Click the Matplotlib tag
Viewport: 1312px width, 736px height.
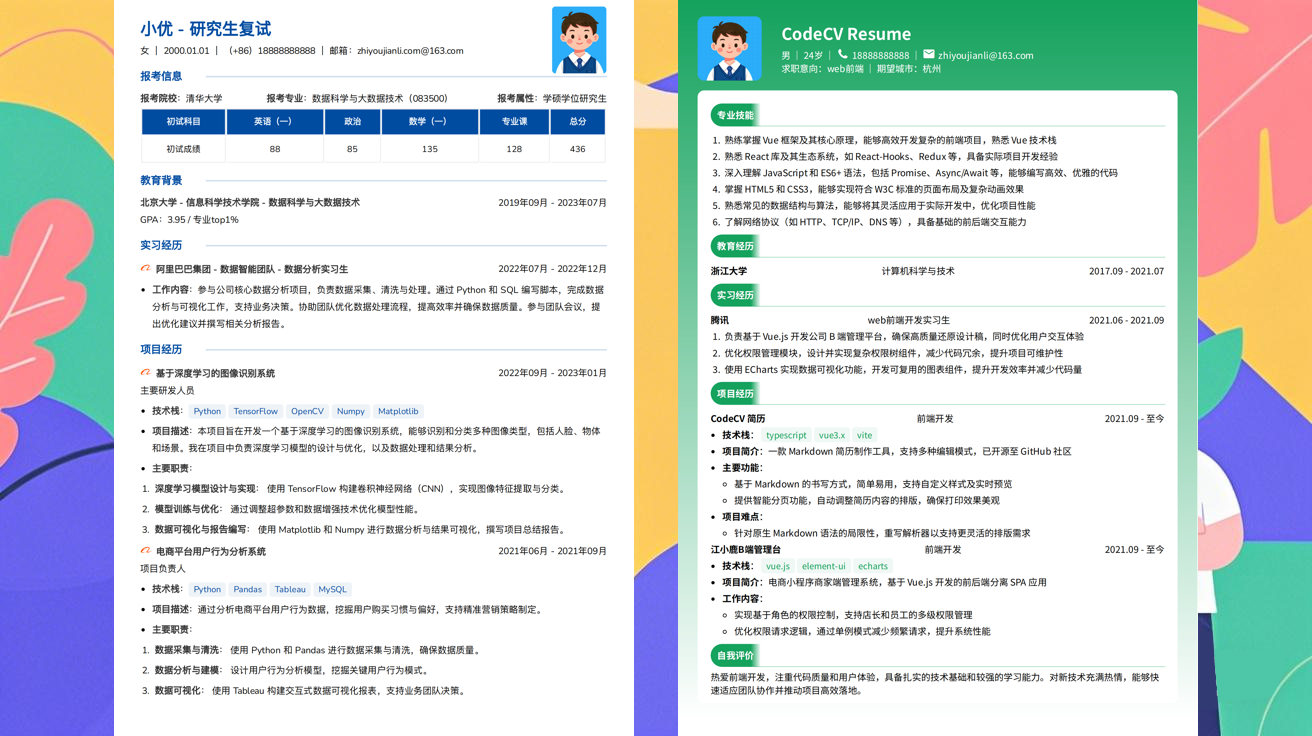pos(398,411)
